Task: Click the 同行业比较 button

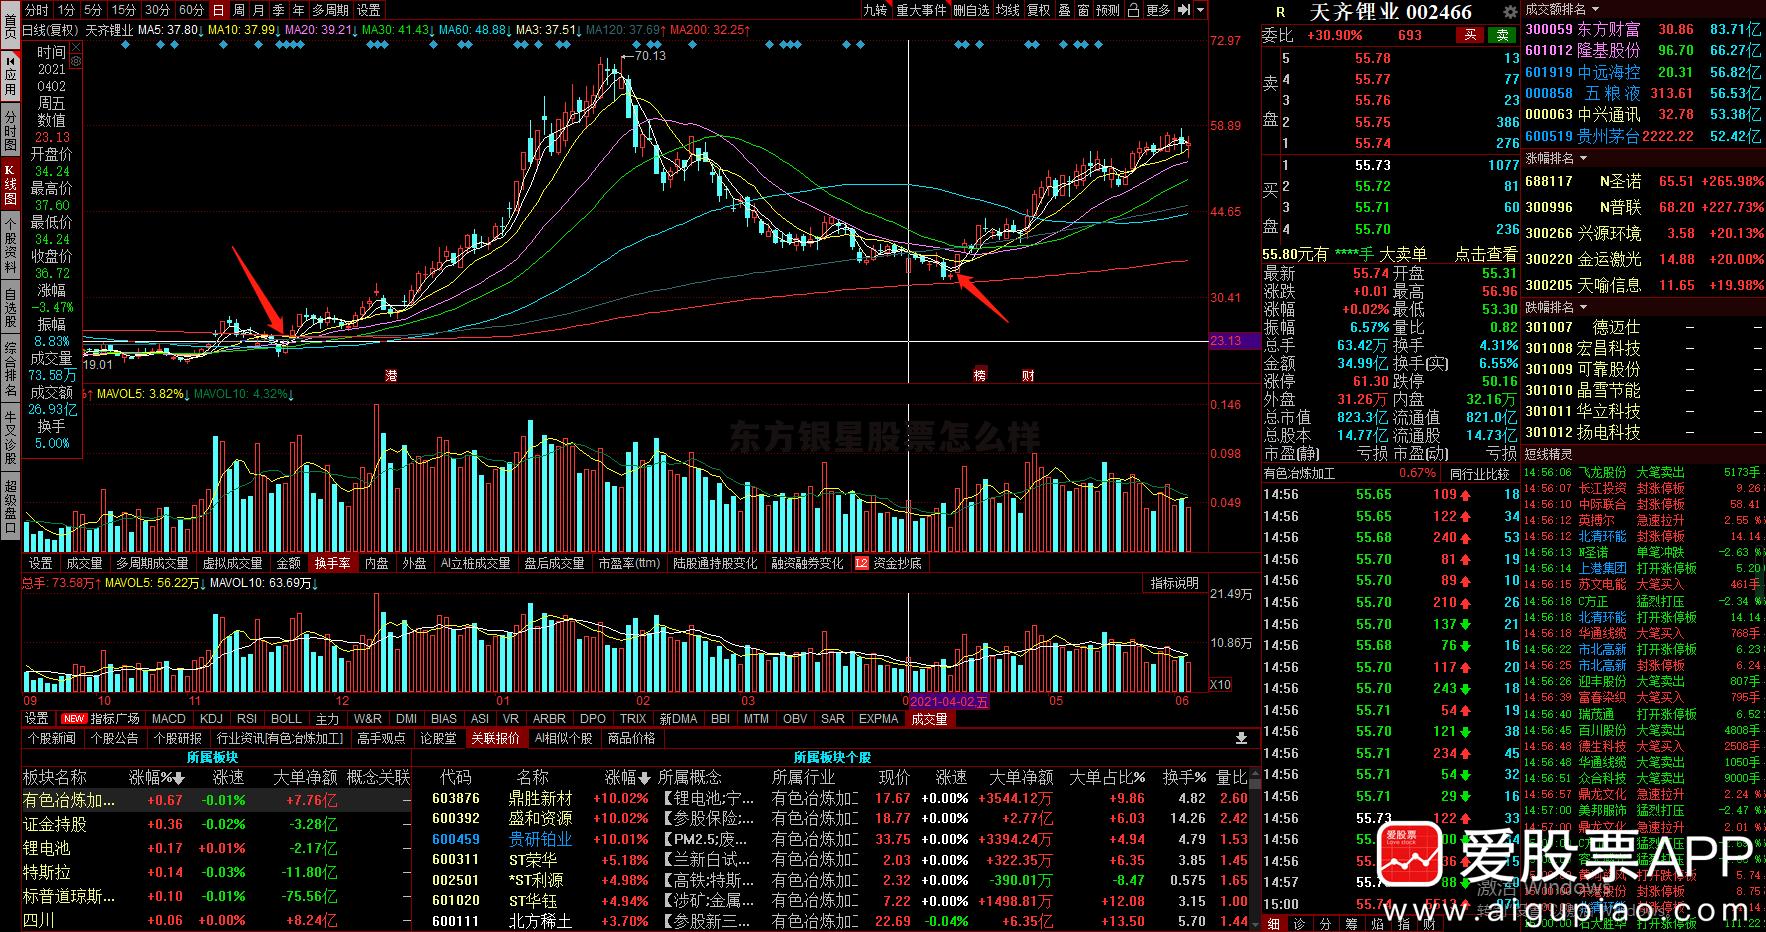Action: 1479,474
